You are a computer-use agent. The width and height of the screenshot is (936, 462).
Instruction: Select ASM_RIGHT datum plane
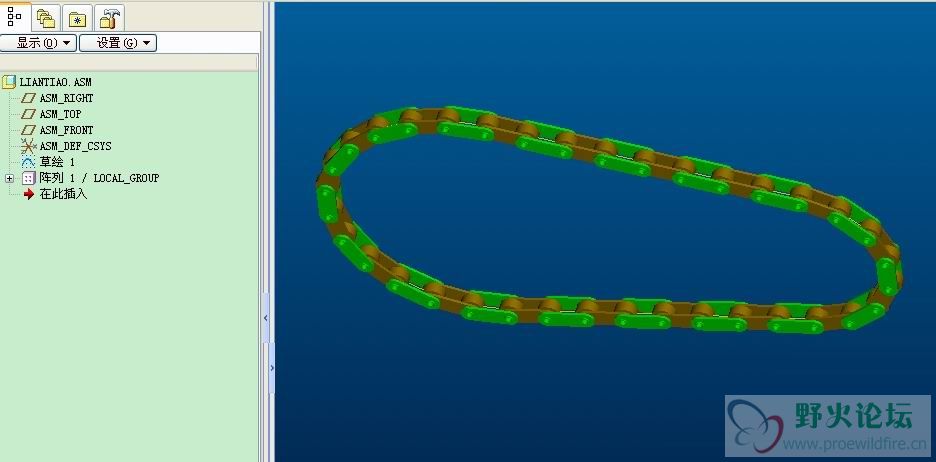[66, 98]
